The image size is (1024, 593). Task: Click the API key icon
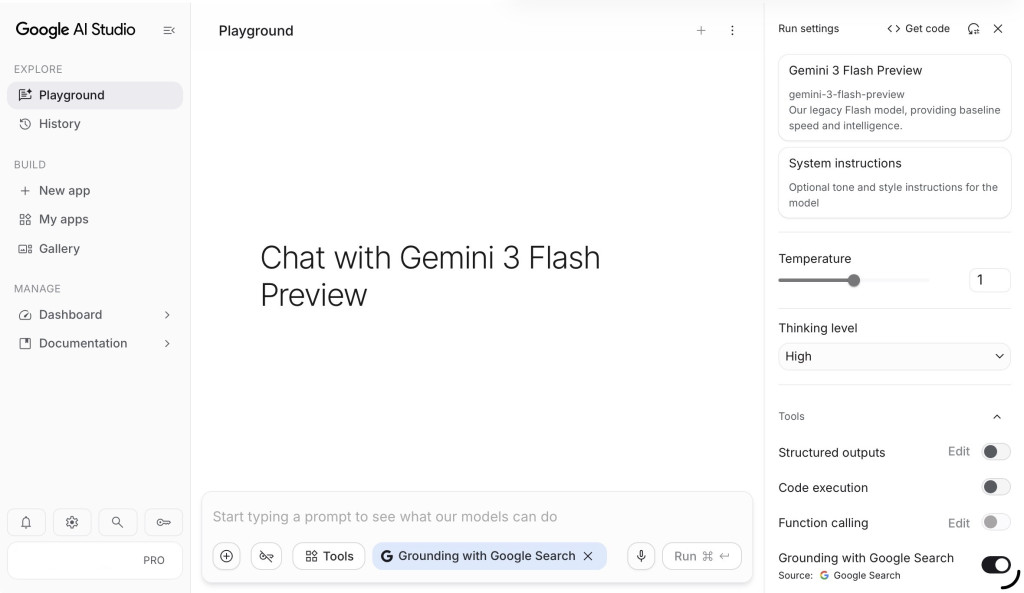(163, 522)
